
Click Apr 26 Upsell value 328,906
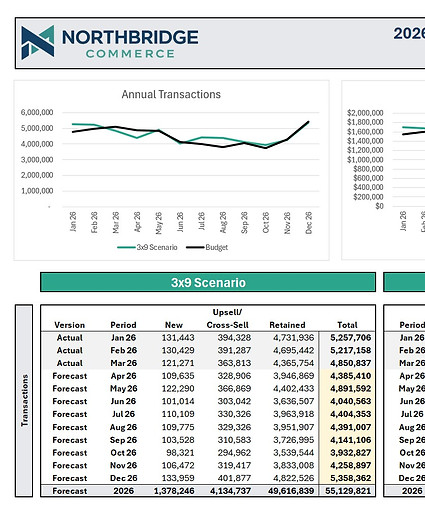234,376
